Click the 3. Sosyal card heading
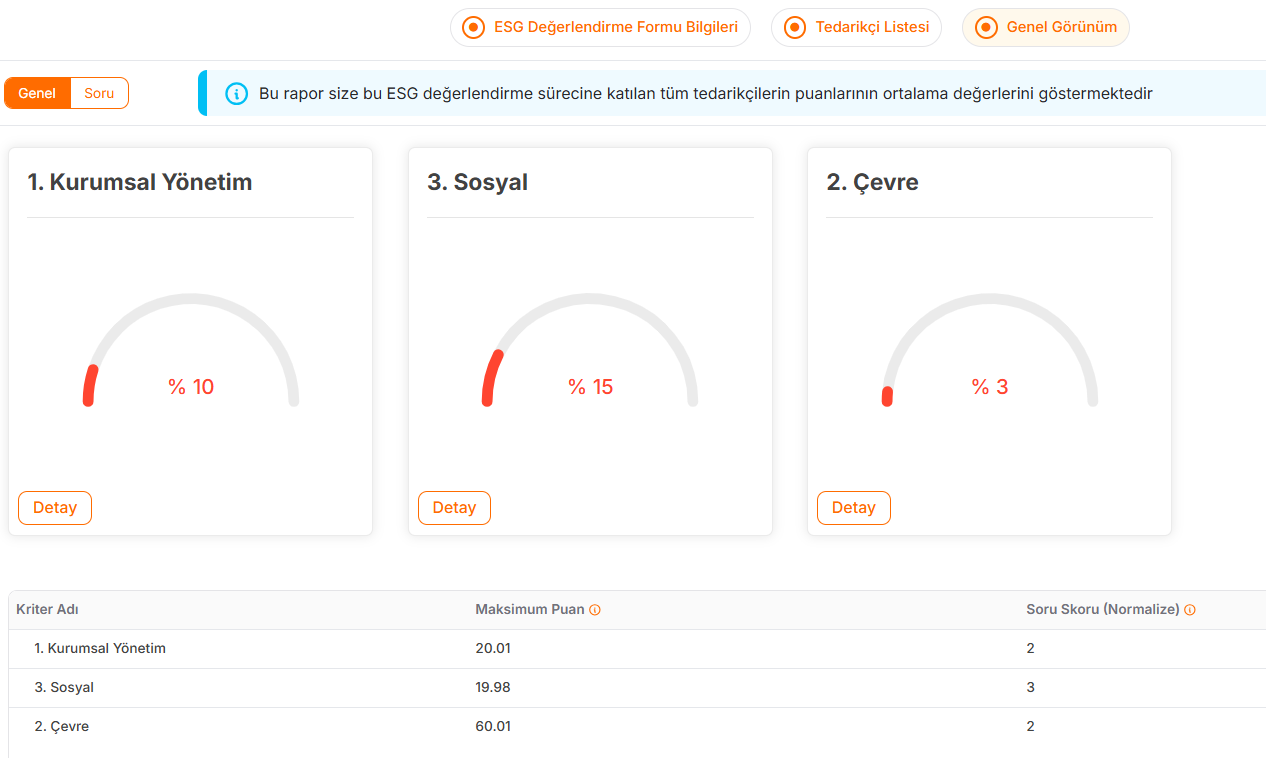1266x758 pixels. [x=477, y=182]
